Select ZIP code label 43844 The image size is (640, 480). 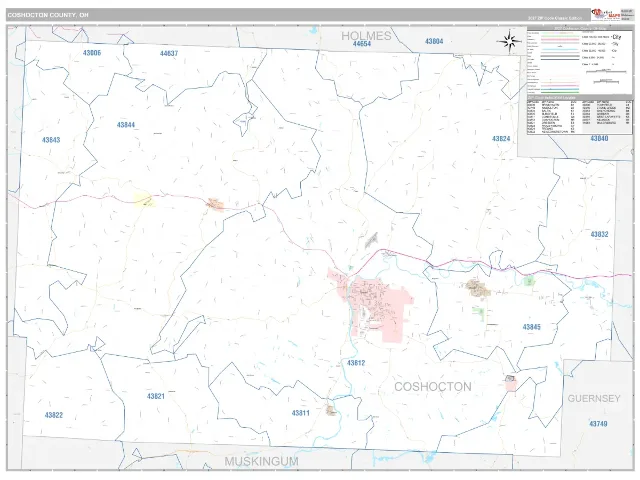(126, 125)
